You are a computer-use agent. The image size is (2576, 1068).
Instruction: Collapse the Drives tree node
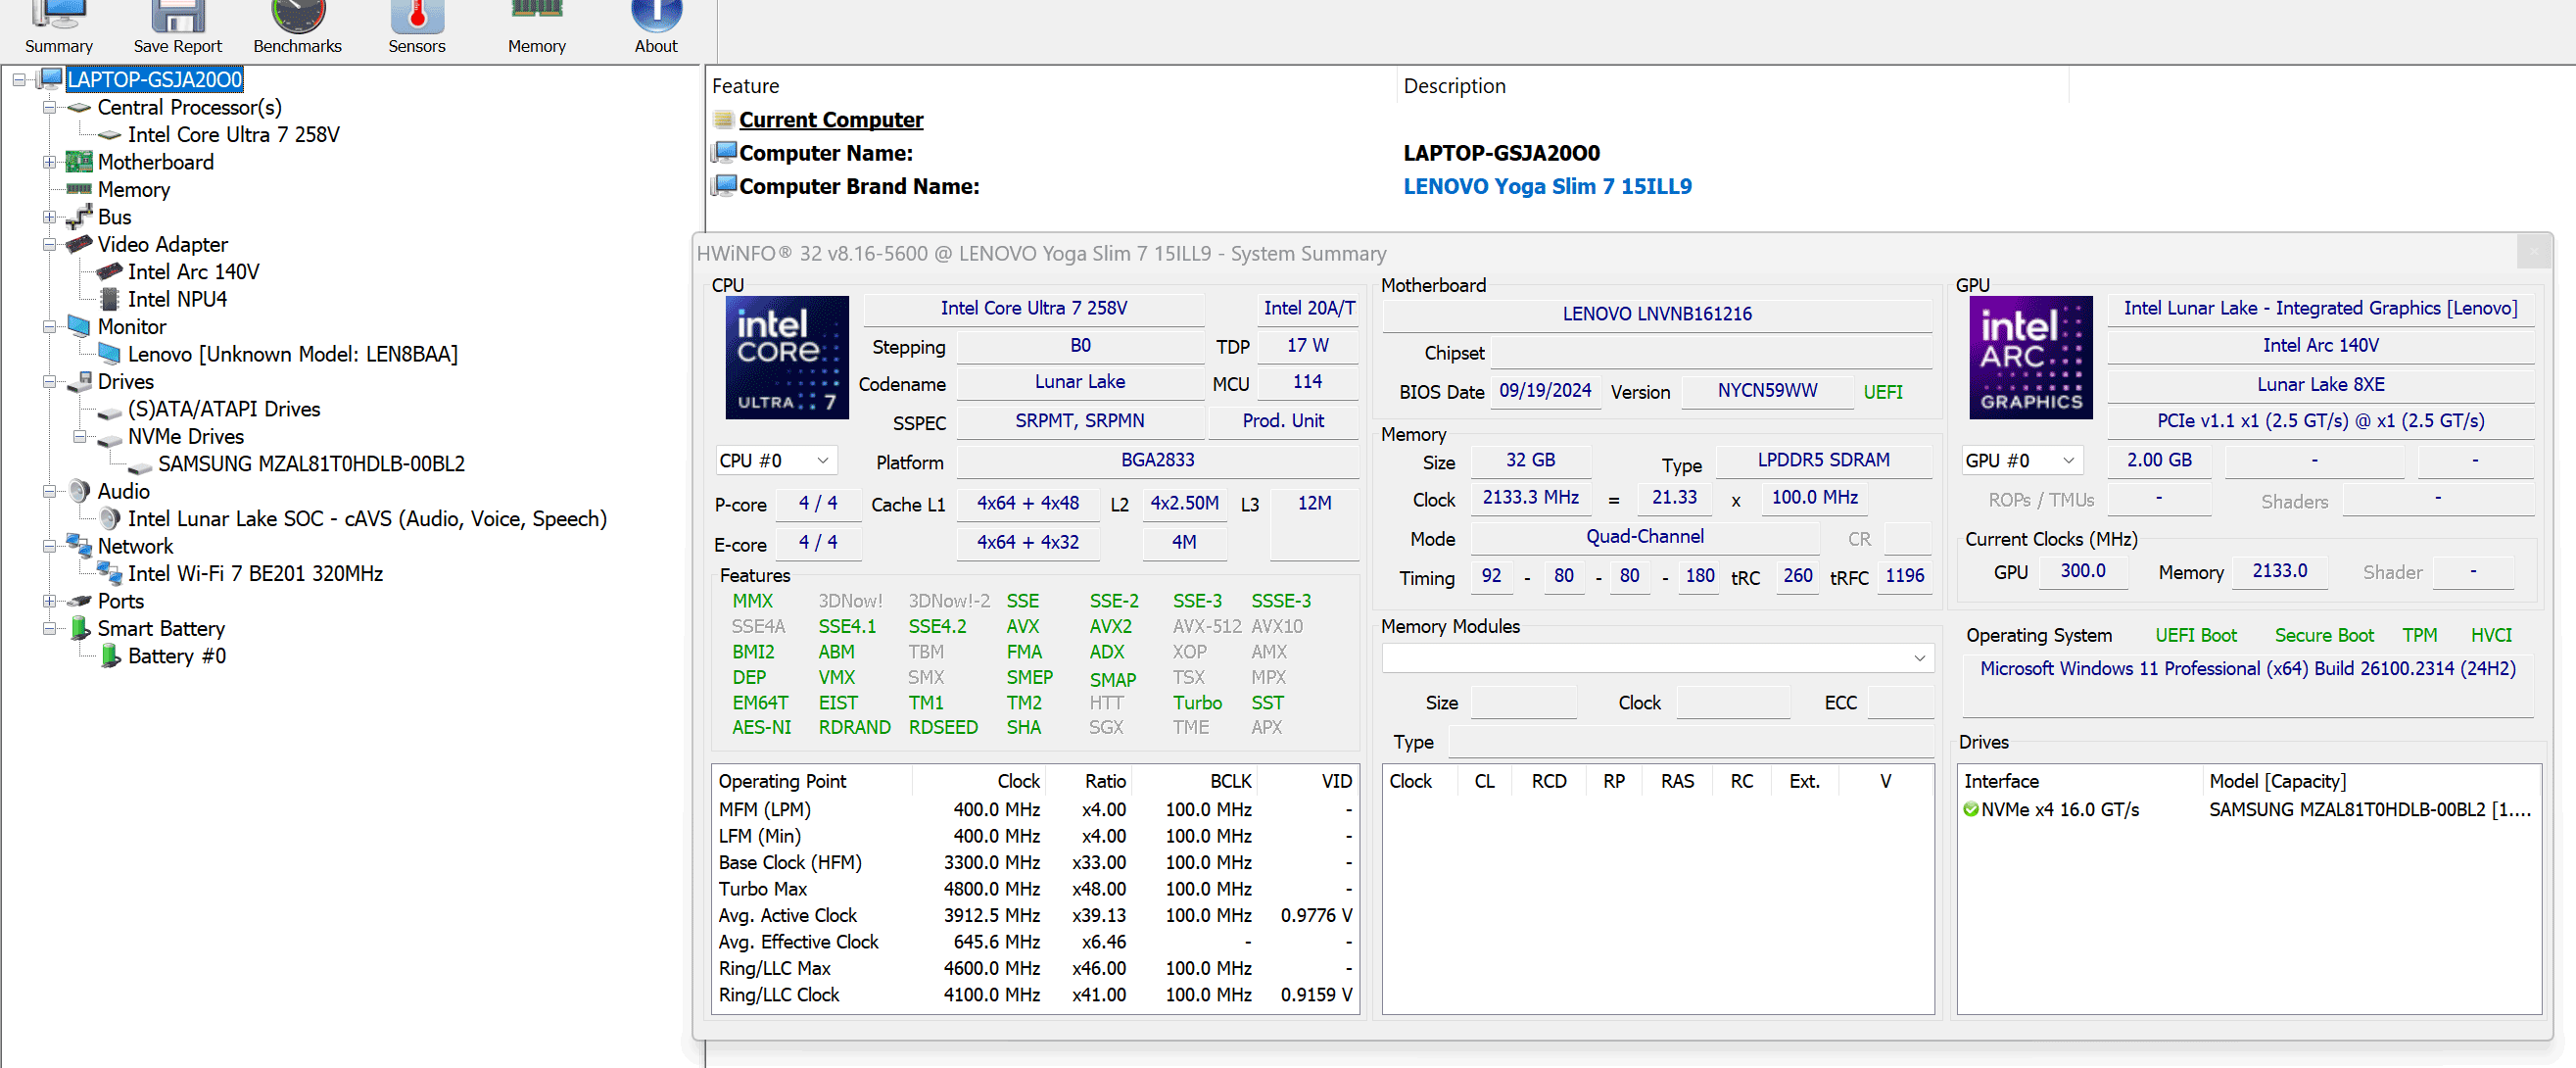coord(49,381)
